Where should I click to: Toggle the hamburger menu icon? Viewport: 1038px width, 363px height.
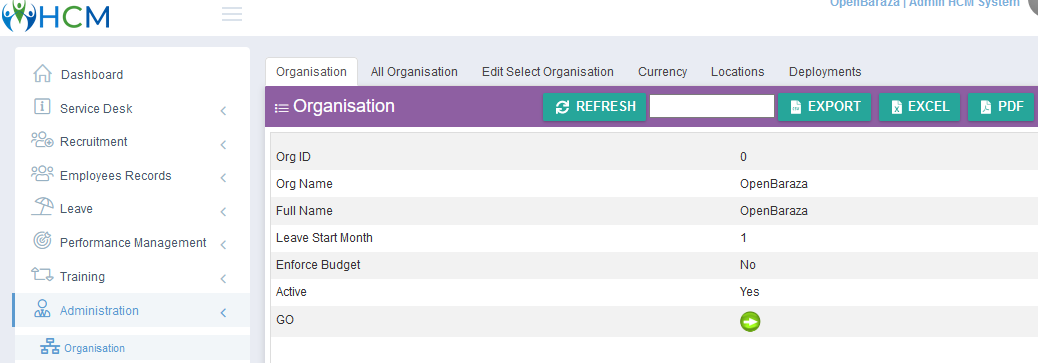click(x=232, y=14)
